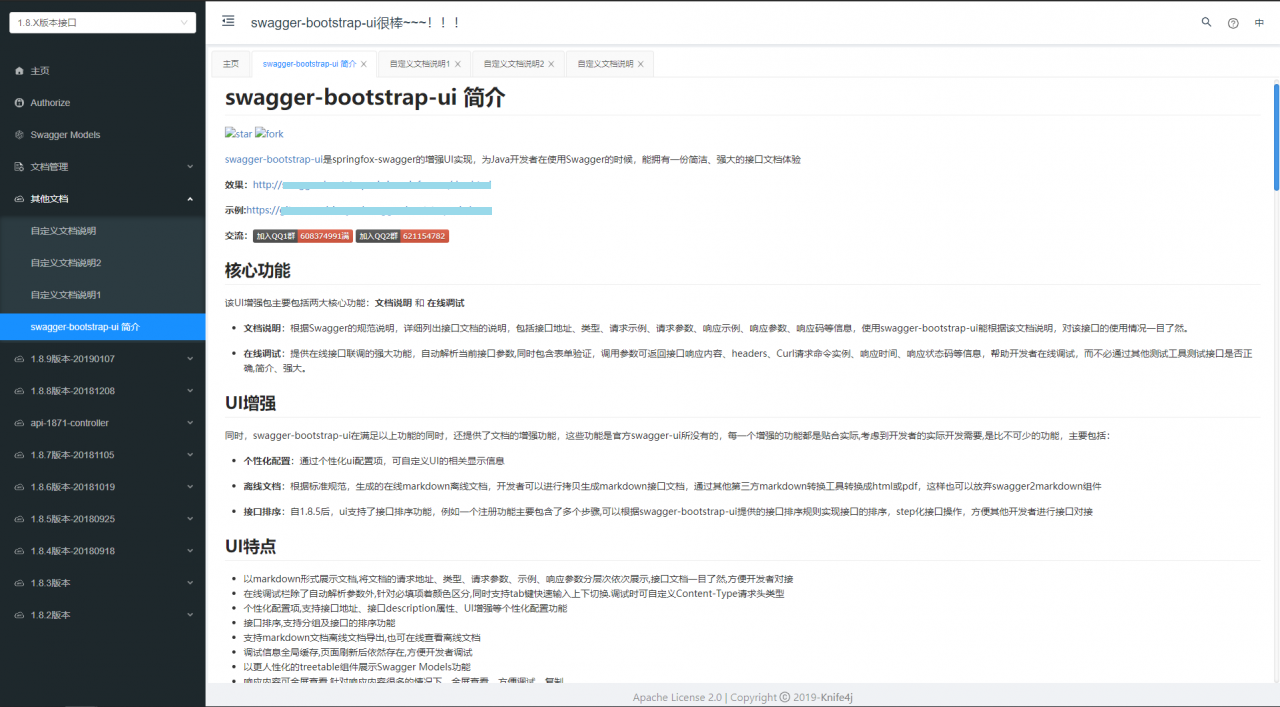Open help using the question mark icon
The width and height of the screenshot is (1280, 707).
click(1233, 22)
